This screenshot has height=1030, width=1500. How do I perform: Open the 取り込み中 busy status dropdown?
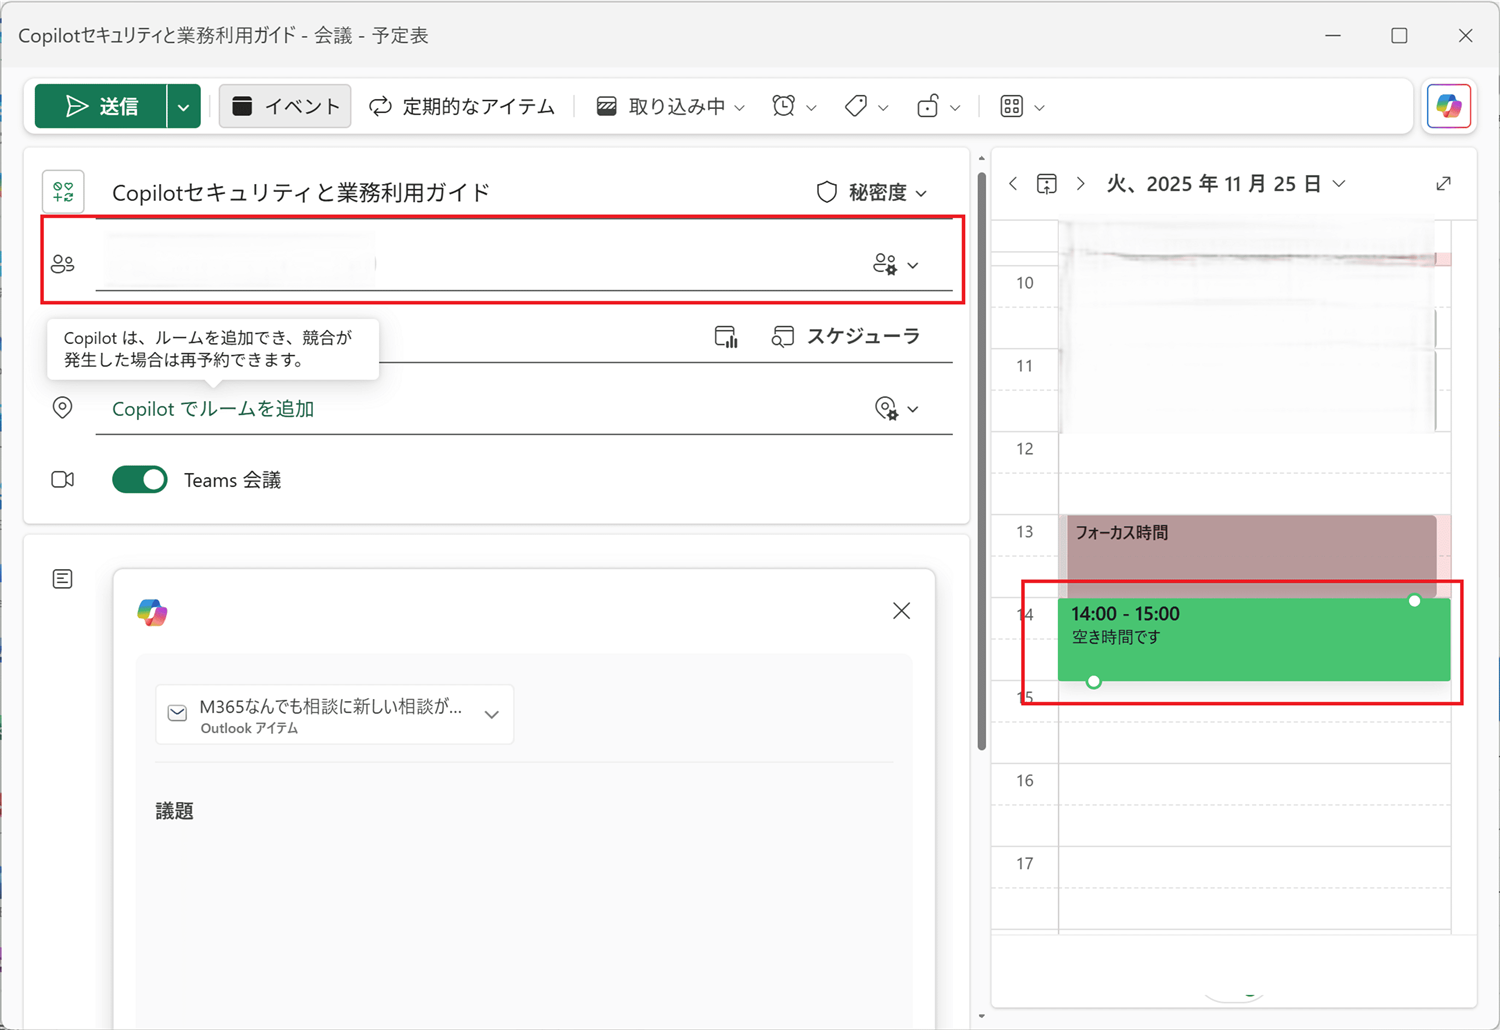[x=670, y=106]
